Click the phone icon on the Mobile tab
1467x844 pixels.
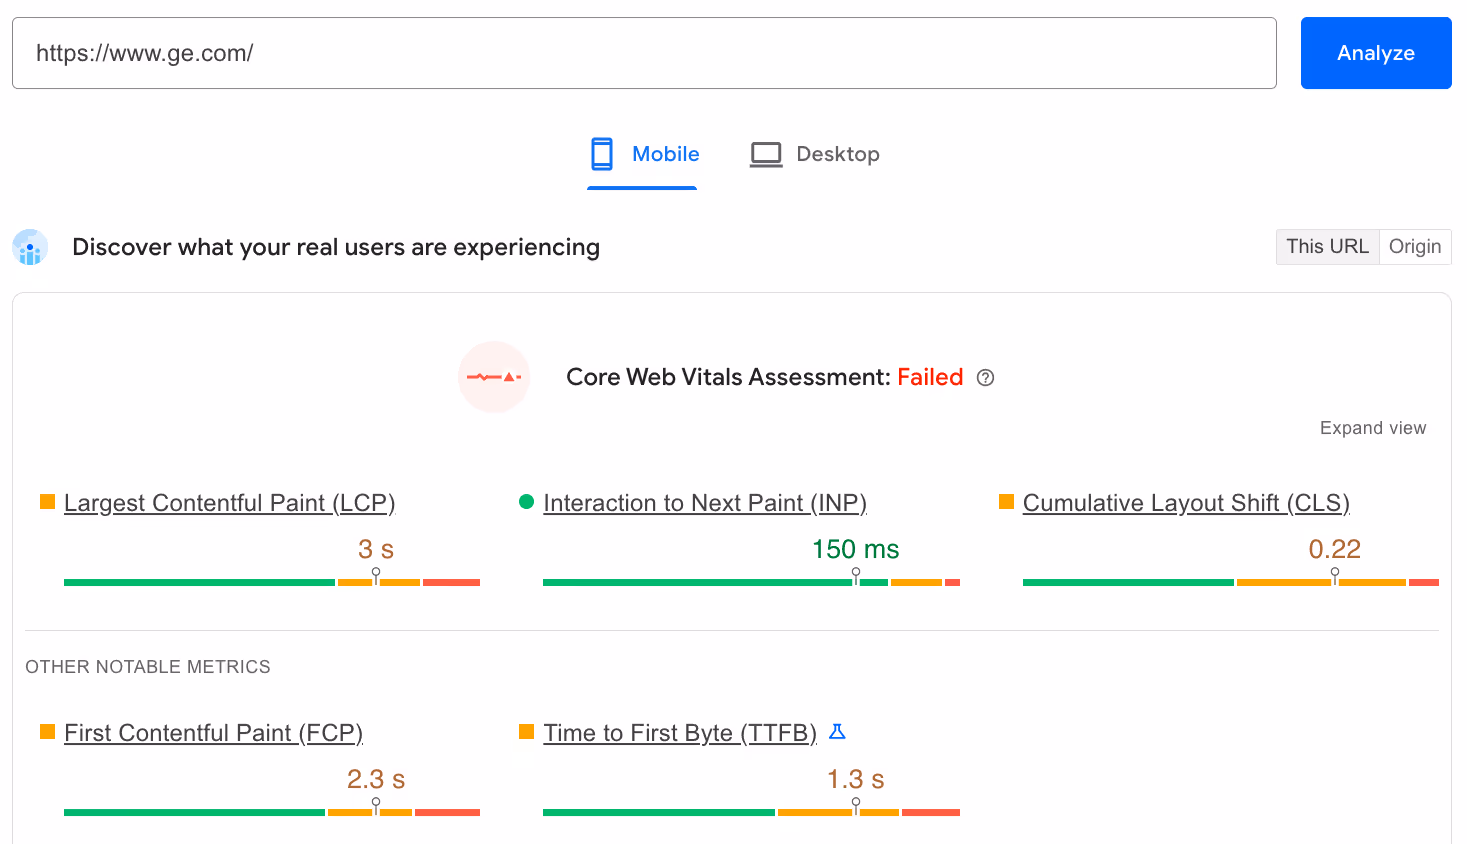[x=601, y=153]
